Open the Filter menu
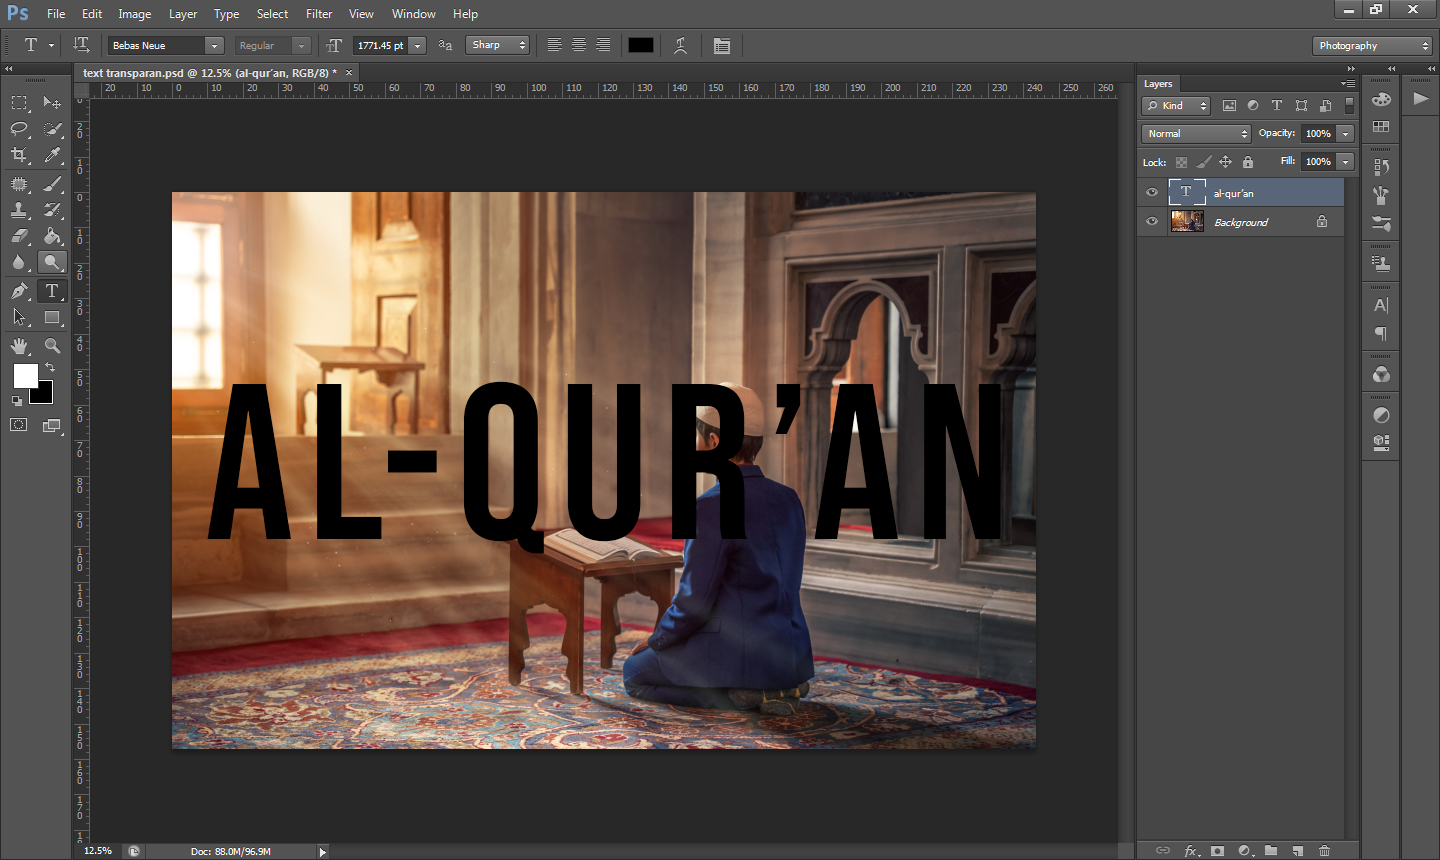Image resolution: width=1440 pixels, height=860 pixels. point(319,14)
